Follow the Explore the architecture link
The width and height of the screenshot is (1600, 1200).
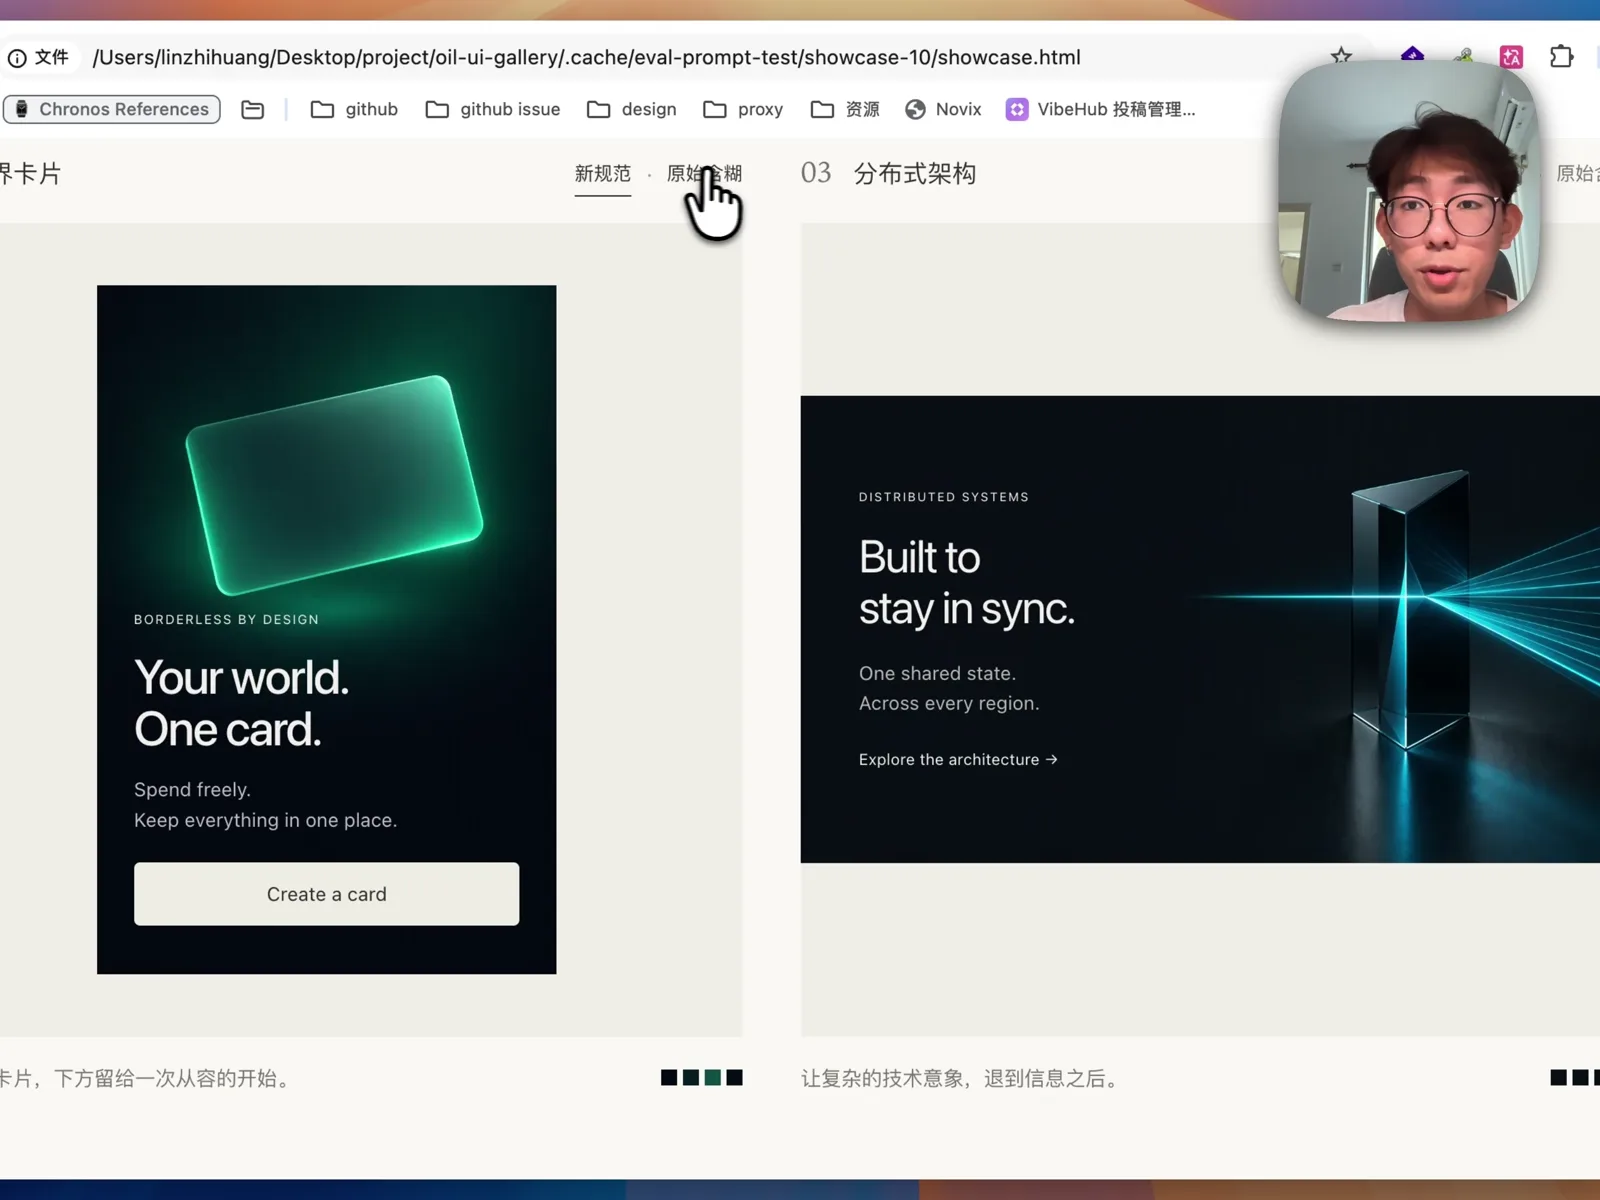tap(958, 760)
